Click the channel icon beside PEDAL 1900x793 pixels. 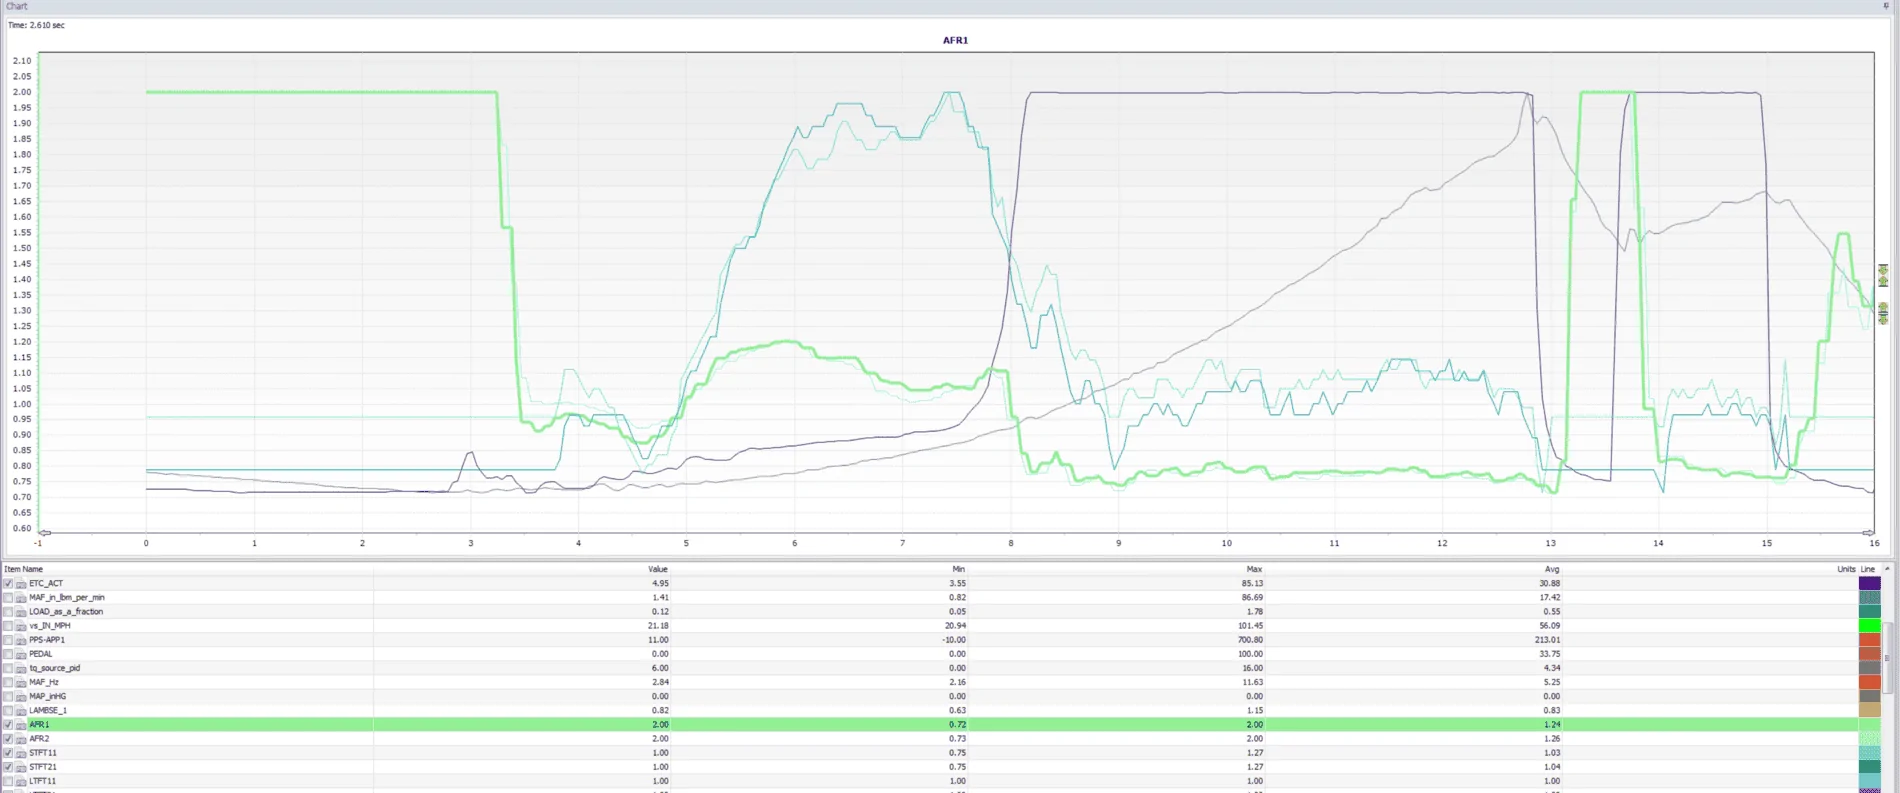coord(21,654)
